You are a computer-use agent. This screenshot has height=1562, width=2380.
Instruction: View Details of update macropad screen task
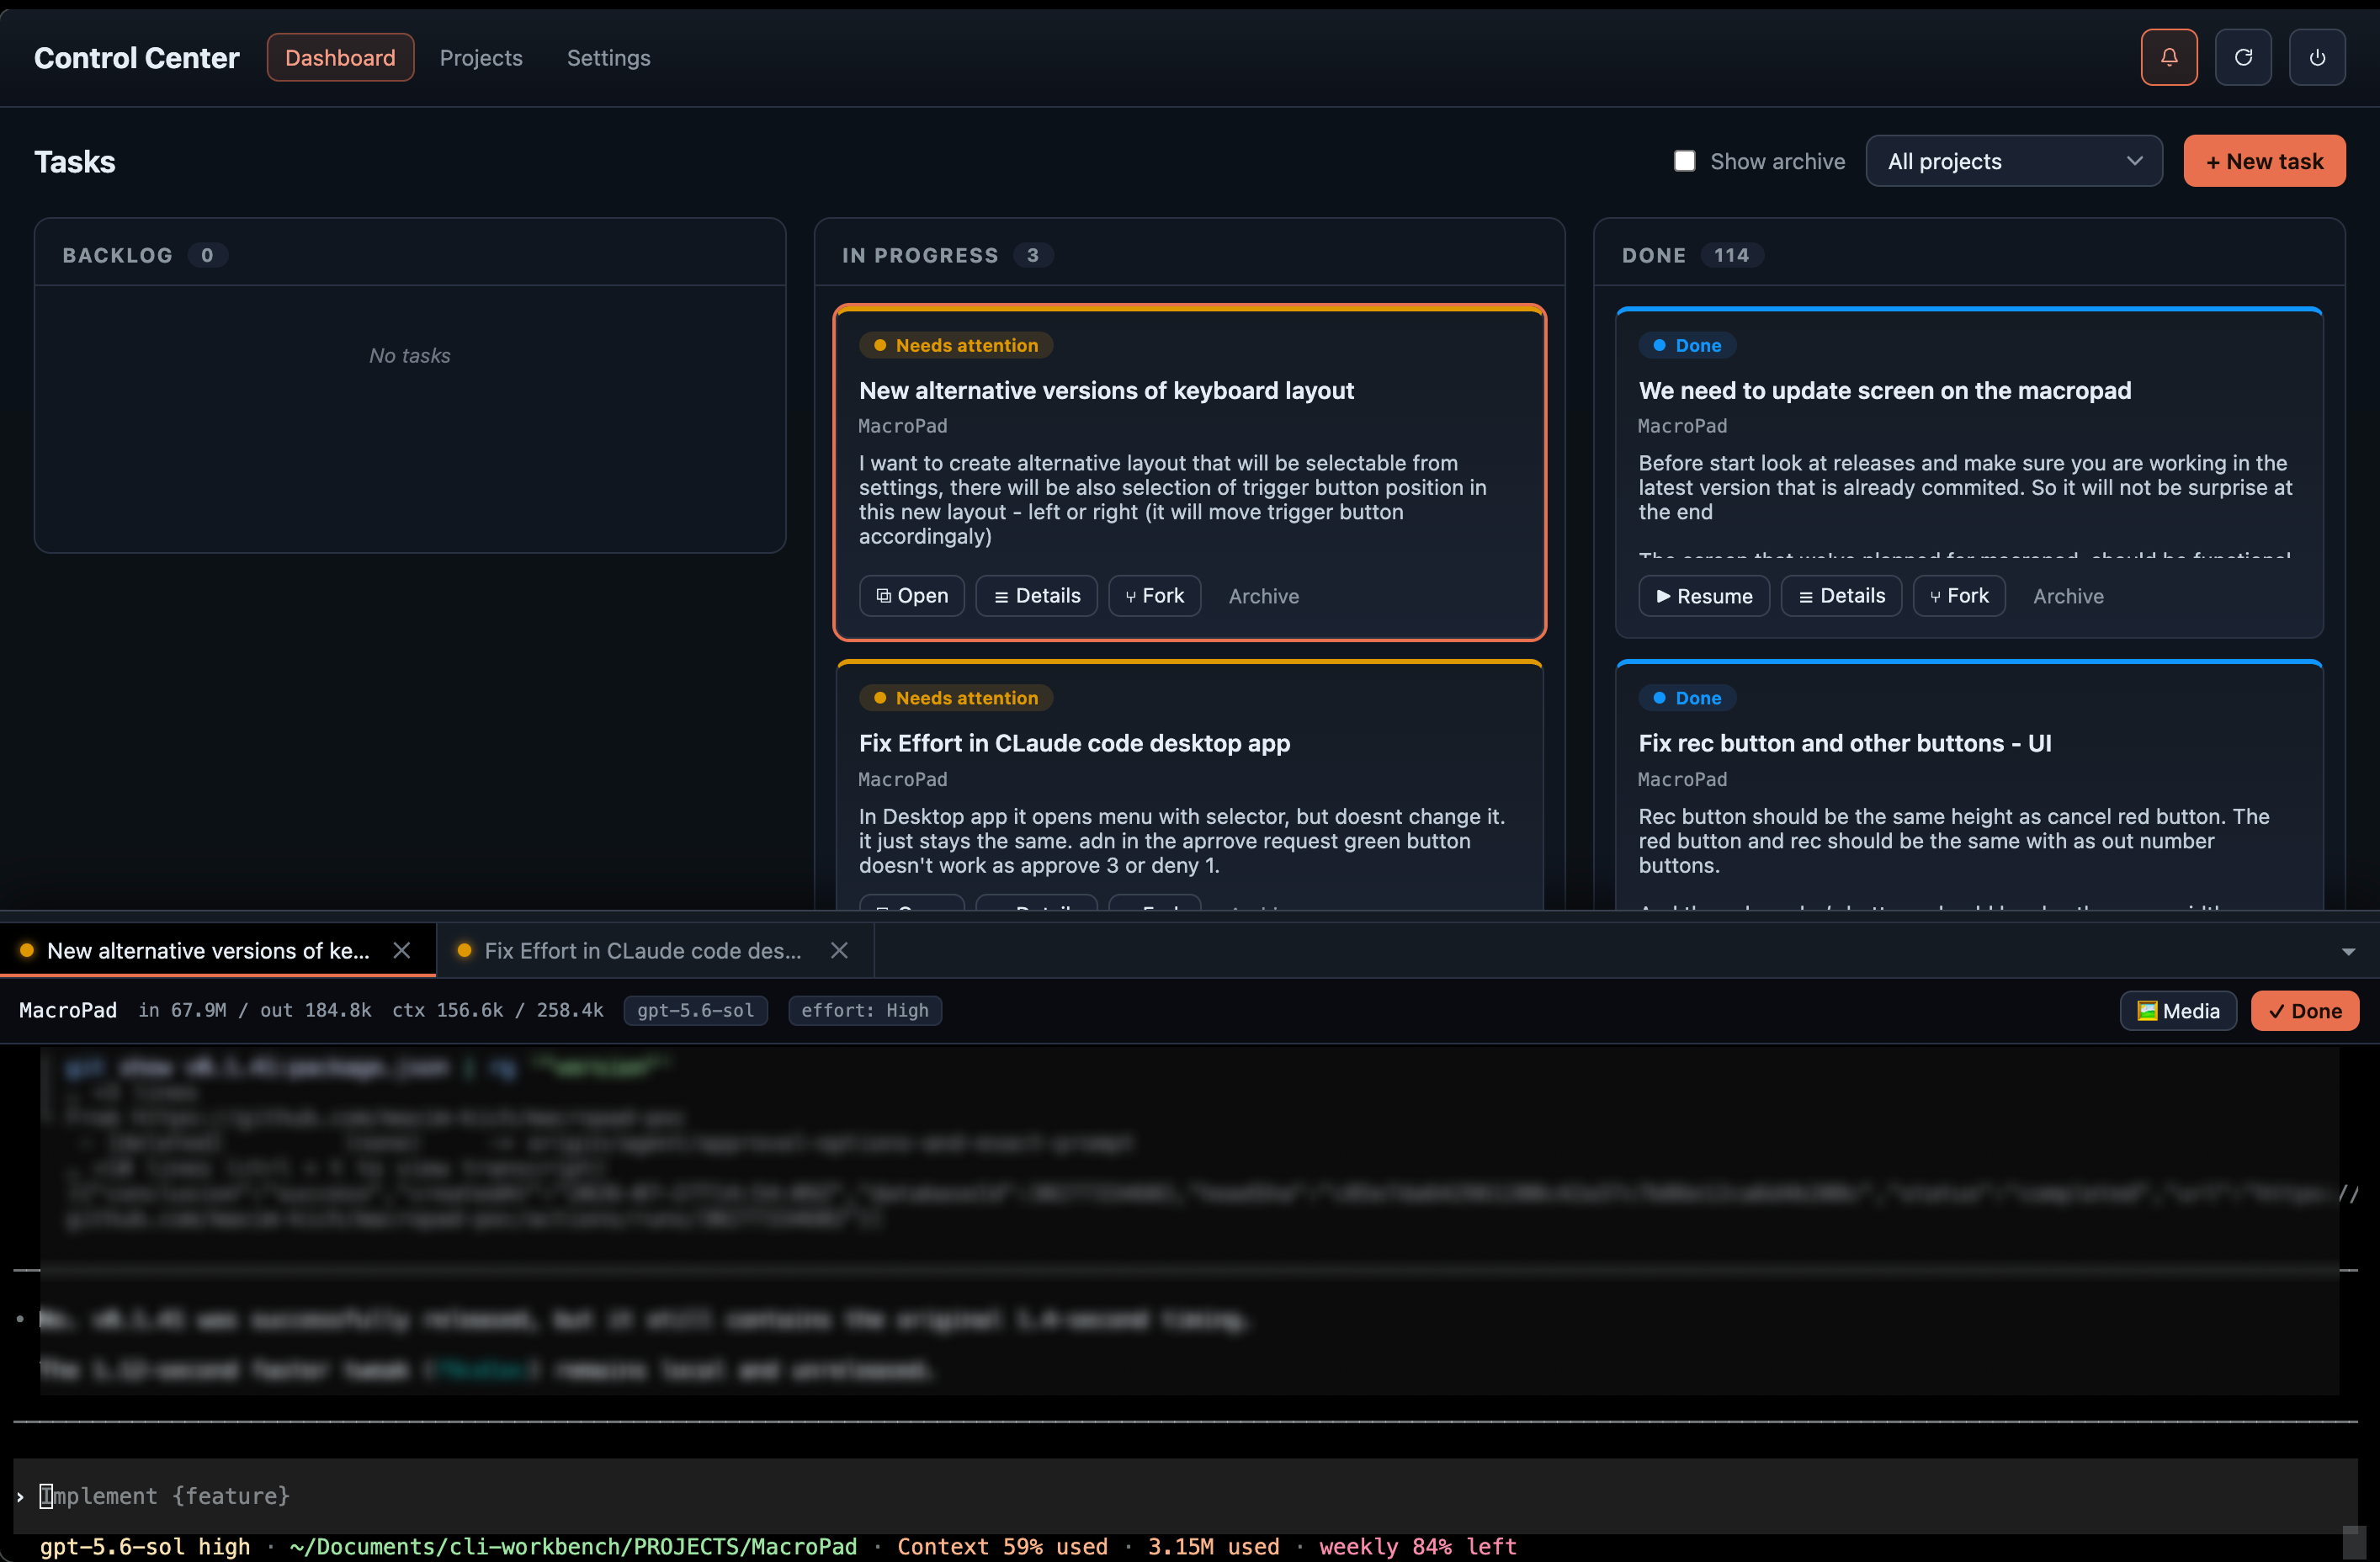pos(1841,596)
